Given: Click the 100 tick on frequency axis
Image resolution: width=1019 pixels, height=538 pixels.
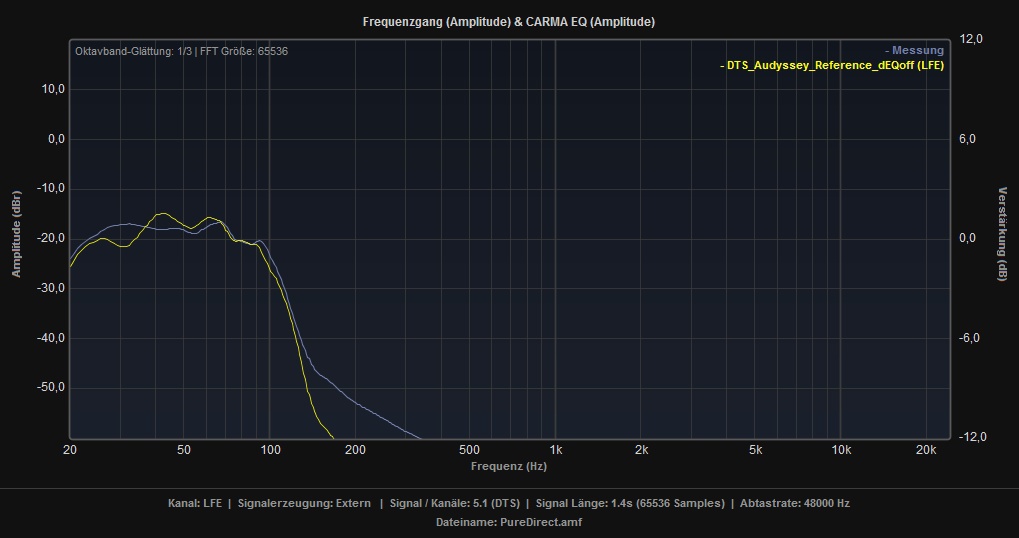Looking at the screenshot, I should coord(270,451).
